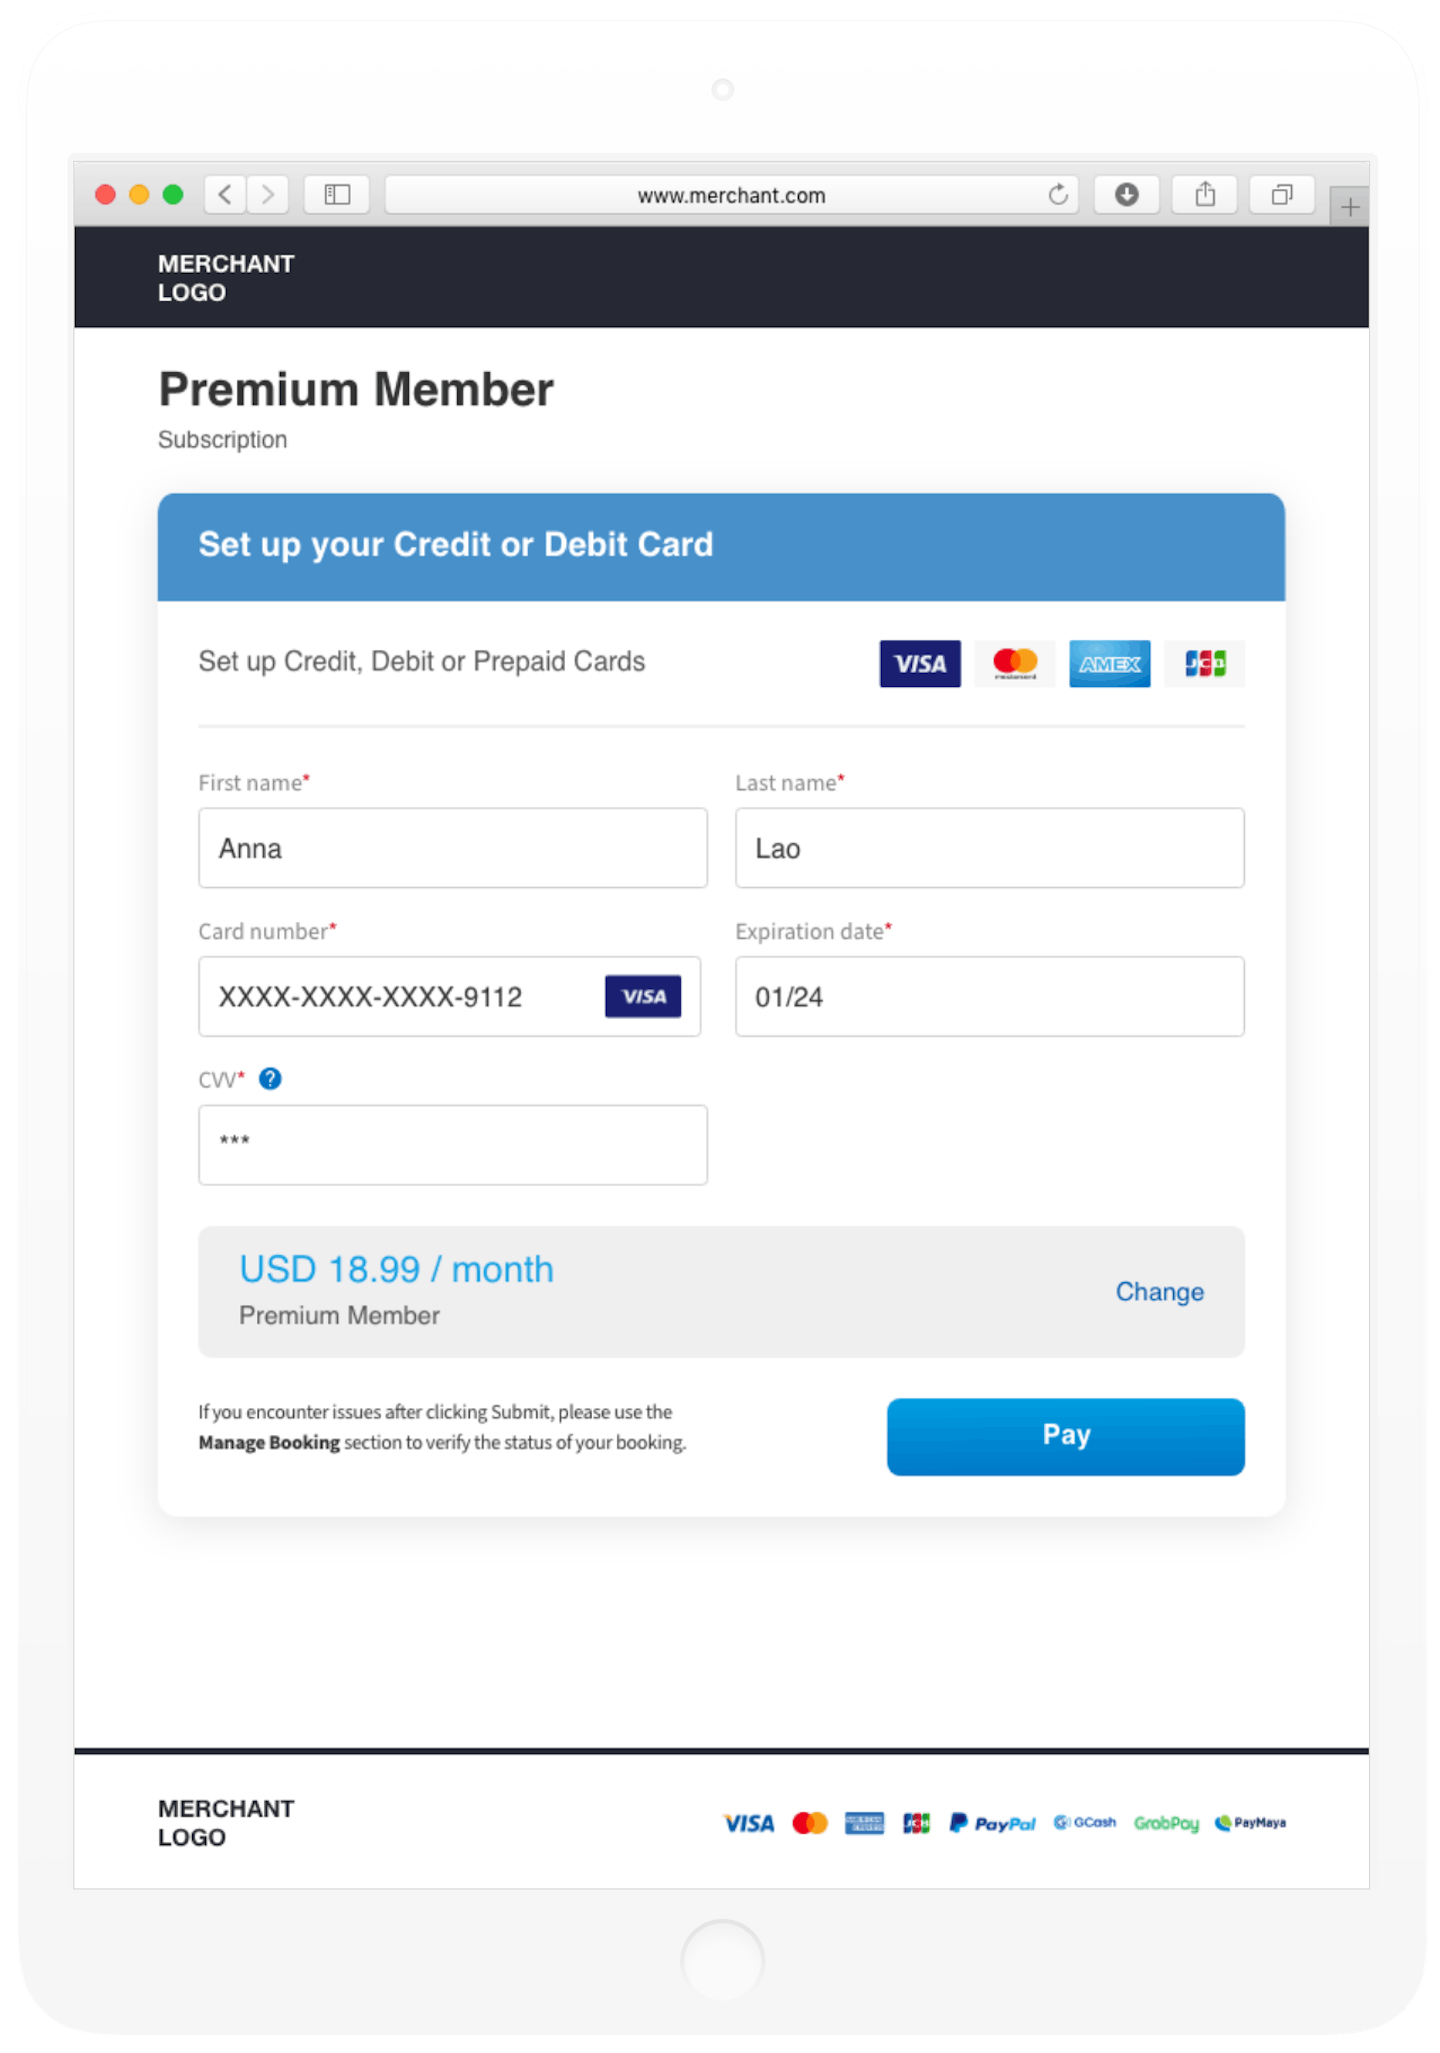
Task: Reload the page with refresh icon
Action: (1058, 194)
